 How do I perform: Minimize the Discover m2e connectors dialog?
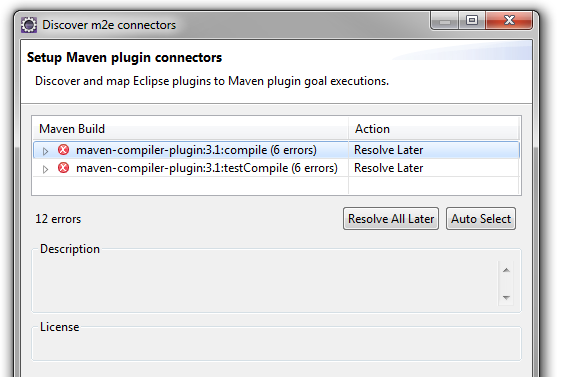(x=445, y=21)
